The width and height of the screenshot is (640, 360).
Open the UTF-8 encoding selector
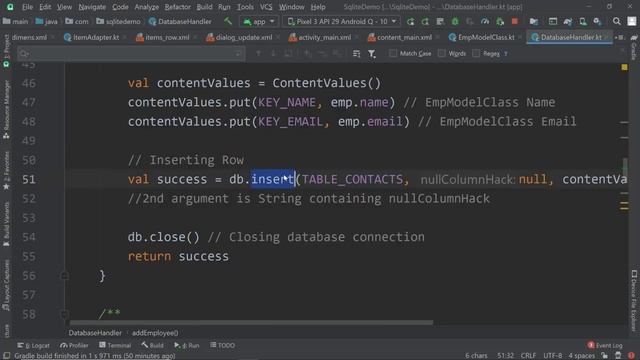point(552,356)
